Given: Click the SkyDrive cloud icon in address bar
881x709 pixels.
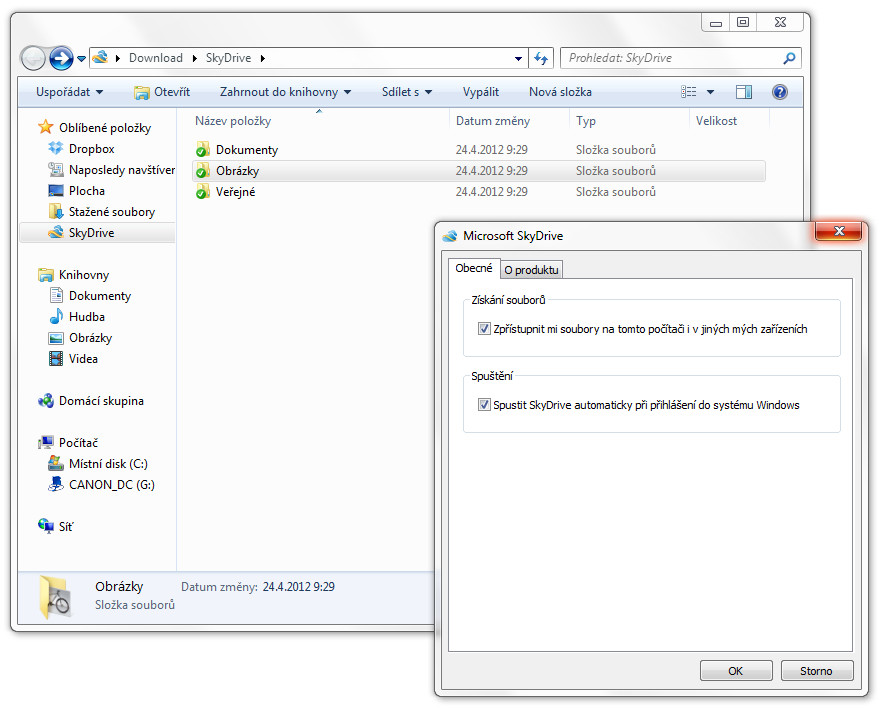Looking at the screenshot, I should 100,57.
